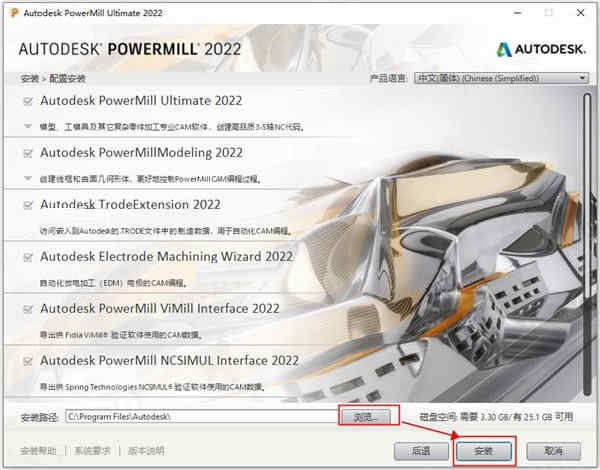The height and width of the screenshot is (470, 600).
Task: Expand PowerMill Ultimate 2022 details arrow
Action: (28, 126)
